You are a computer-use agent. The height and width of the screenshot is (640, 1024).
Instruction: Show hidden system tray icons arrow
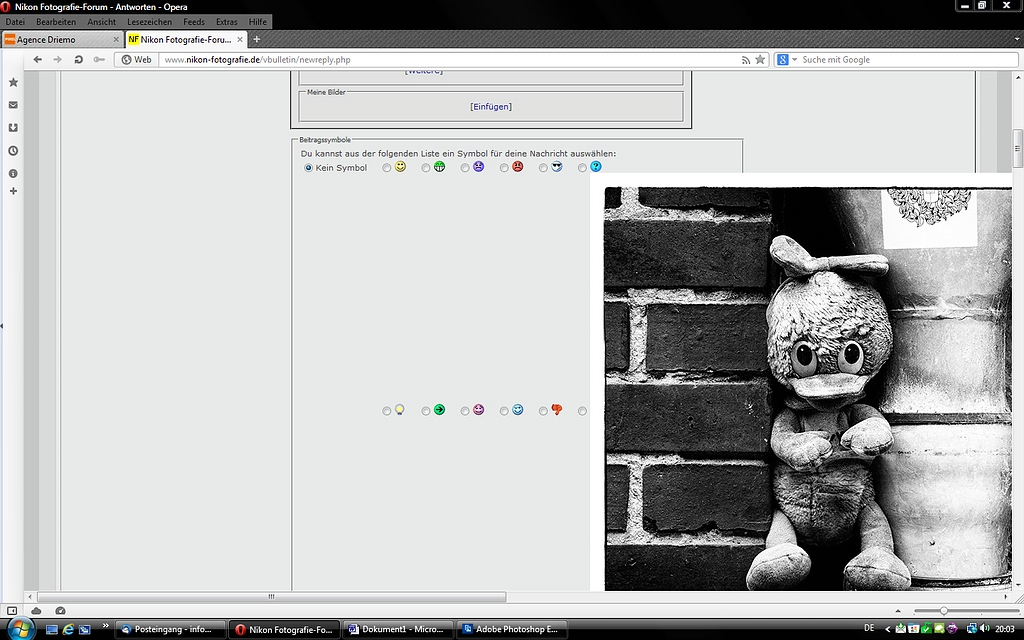click(x=888, y=628)
